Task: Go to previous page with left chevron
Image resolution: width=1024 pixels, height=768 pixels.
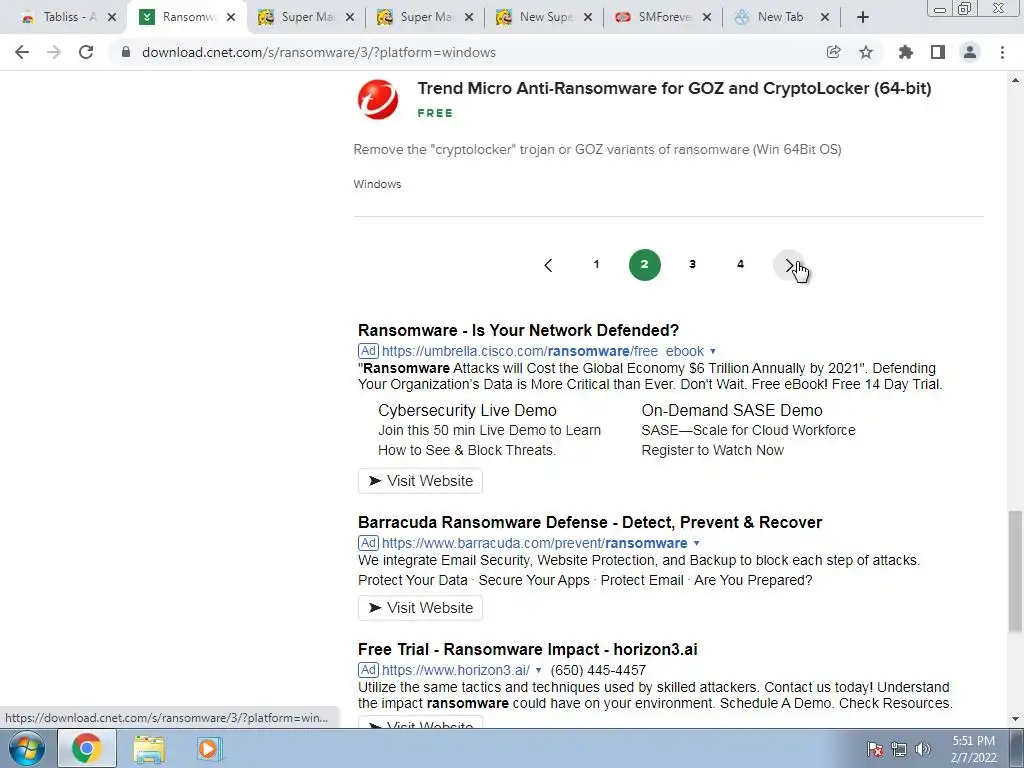Action: coord(548,265)
